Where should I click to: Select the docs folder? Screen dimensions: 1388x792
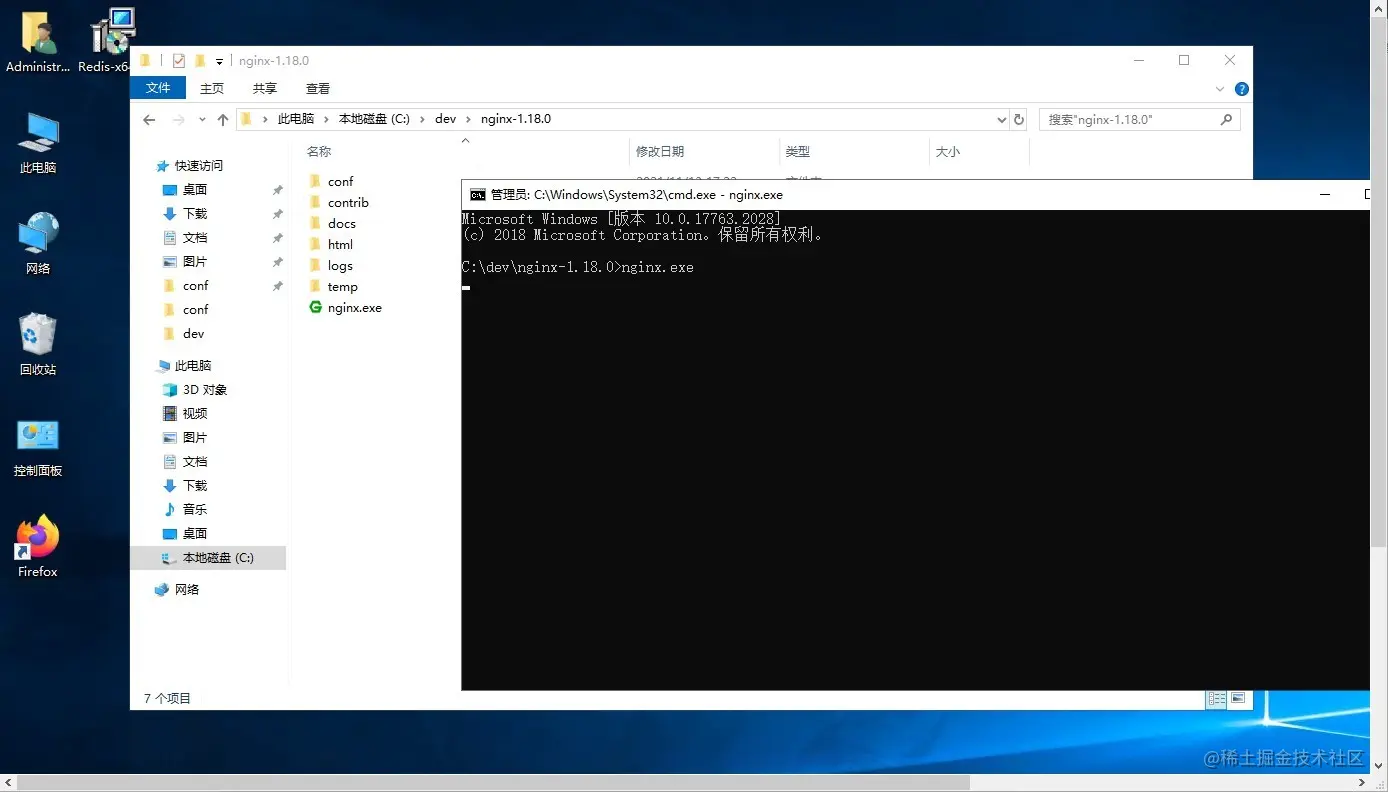coord(342,224)
